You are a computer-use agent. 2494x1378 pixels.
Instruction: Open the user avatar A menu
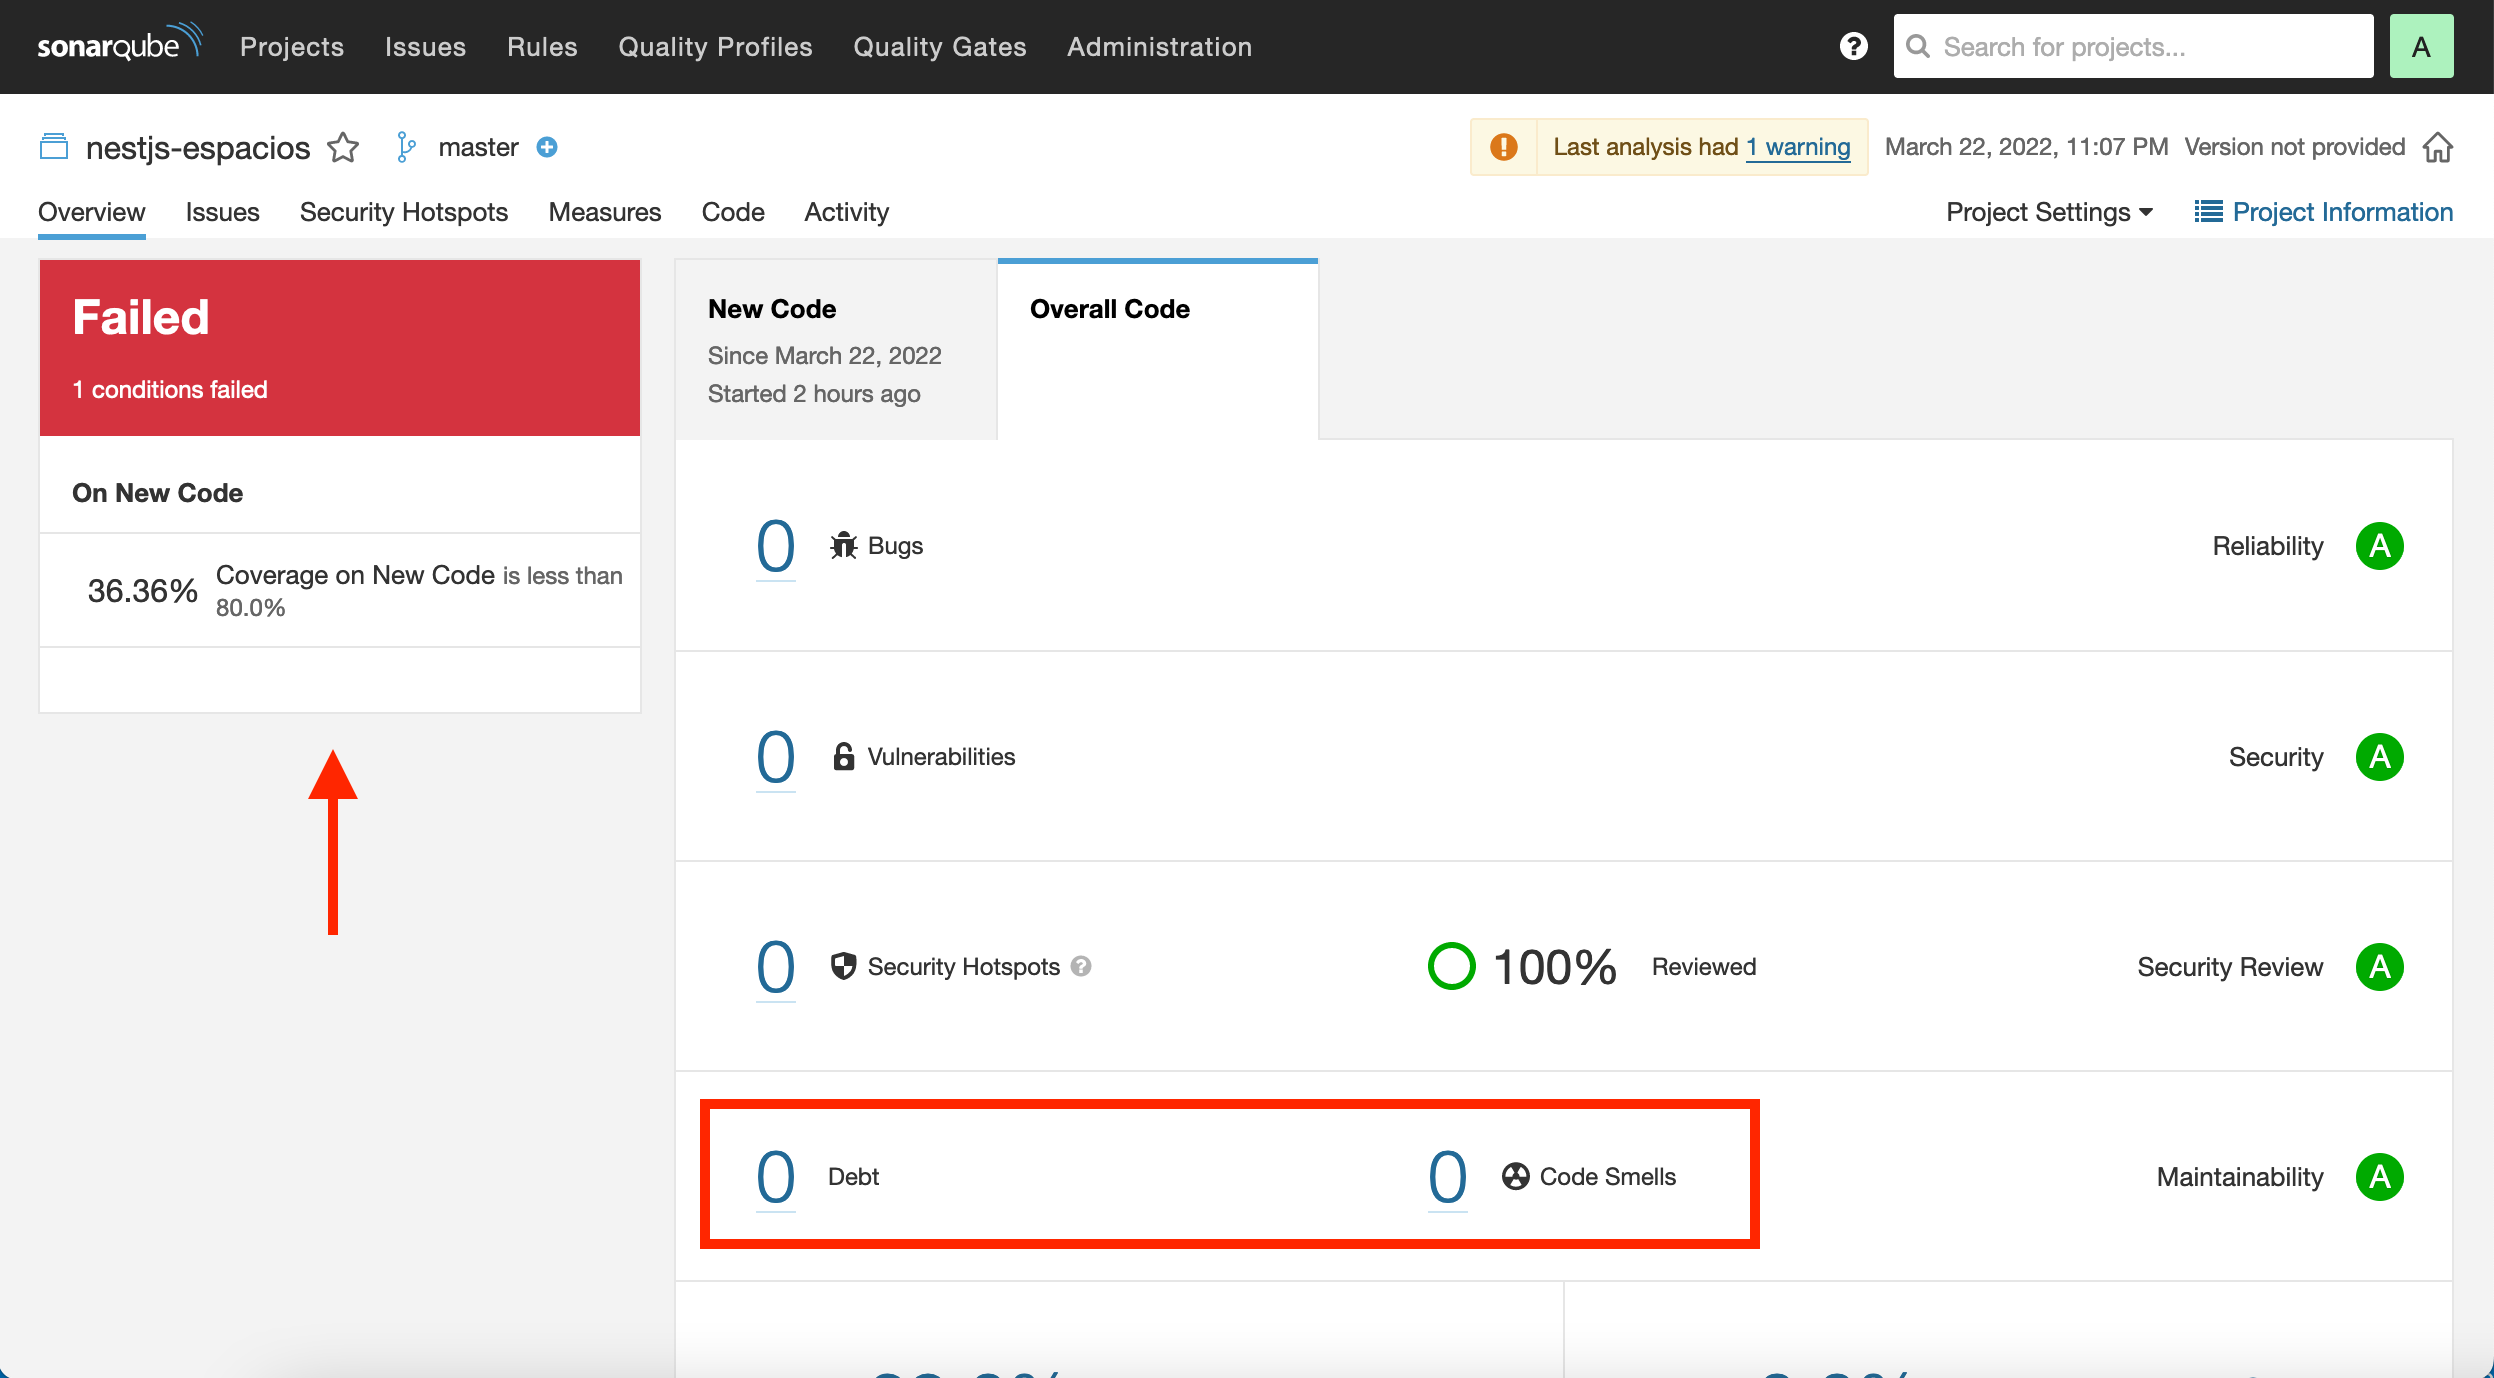coord(2421,46)
